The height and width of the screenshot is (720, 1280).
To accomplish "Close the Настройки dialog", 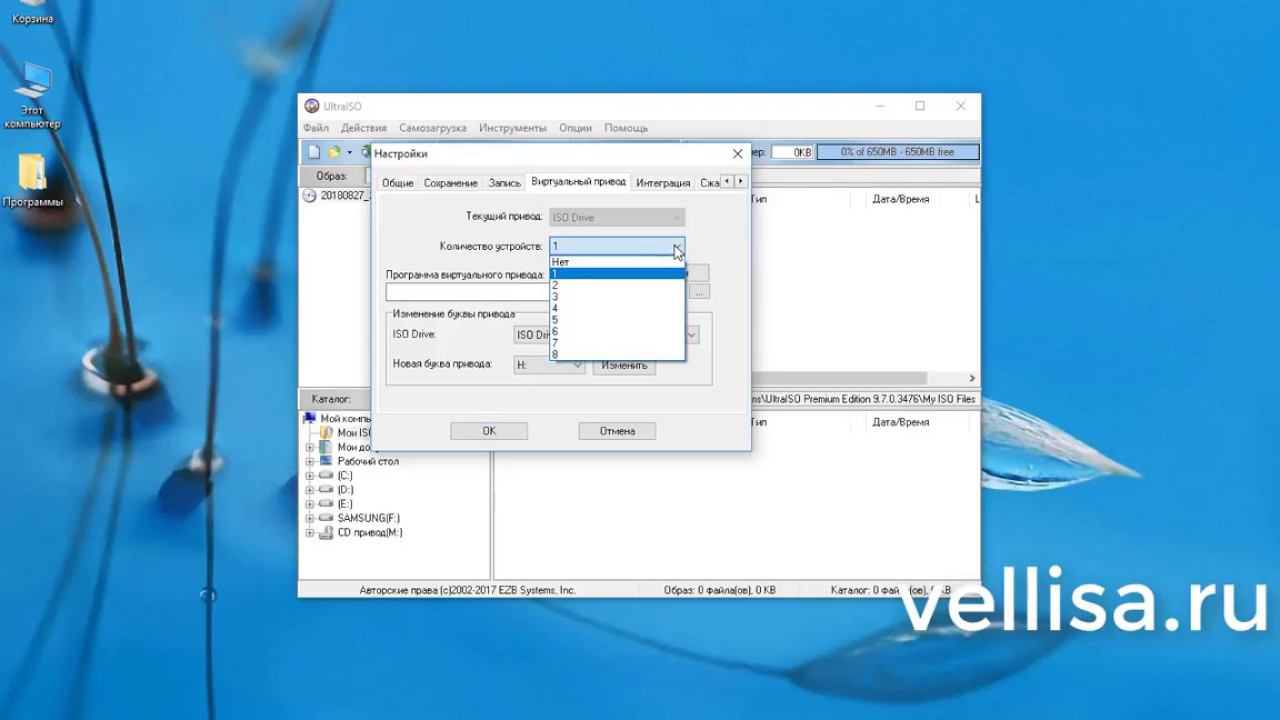I will [x=738, y=154].
